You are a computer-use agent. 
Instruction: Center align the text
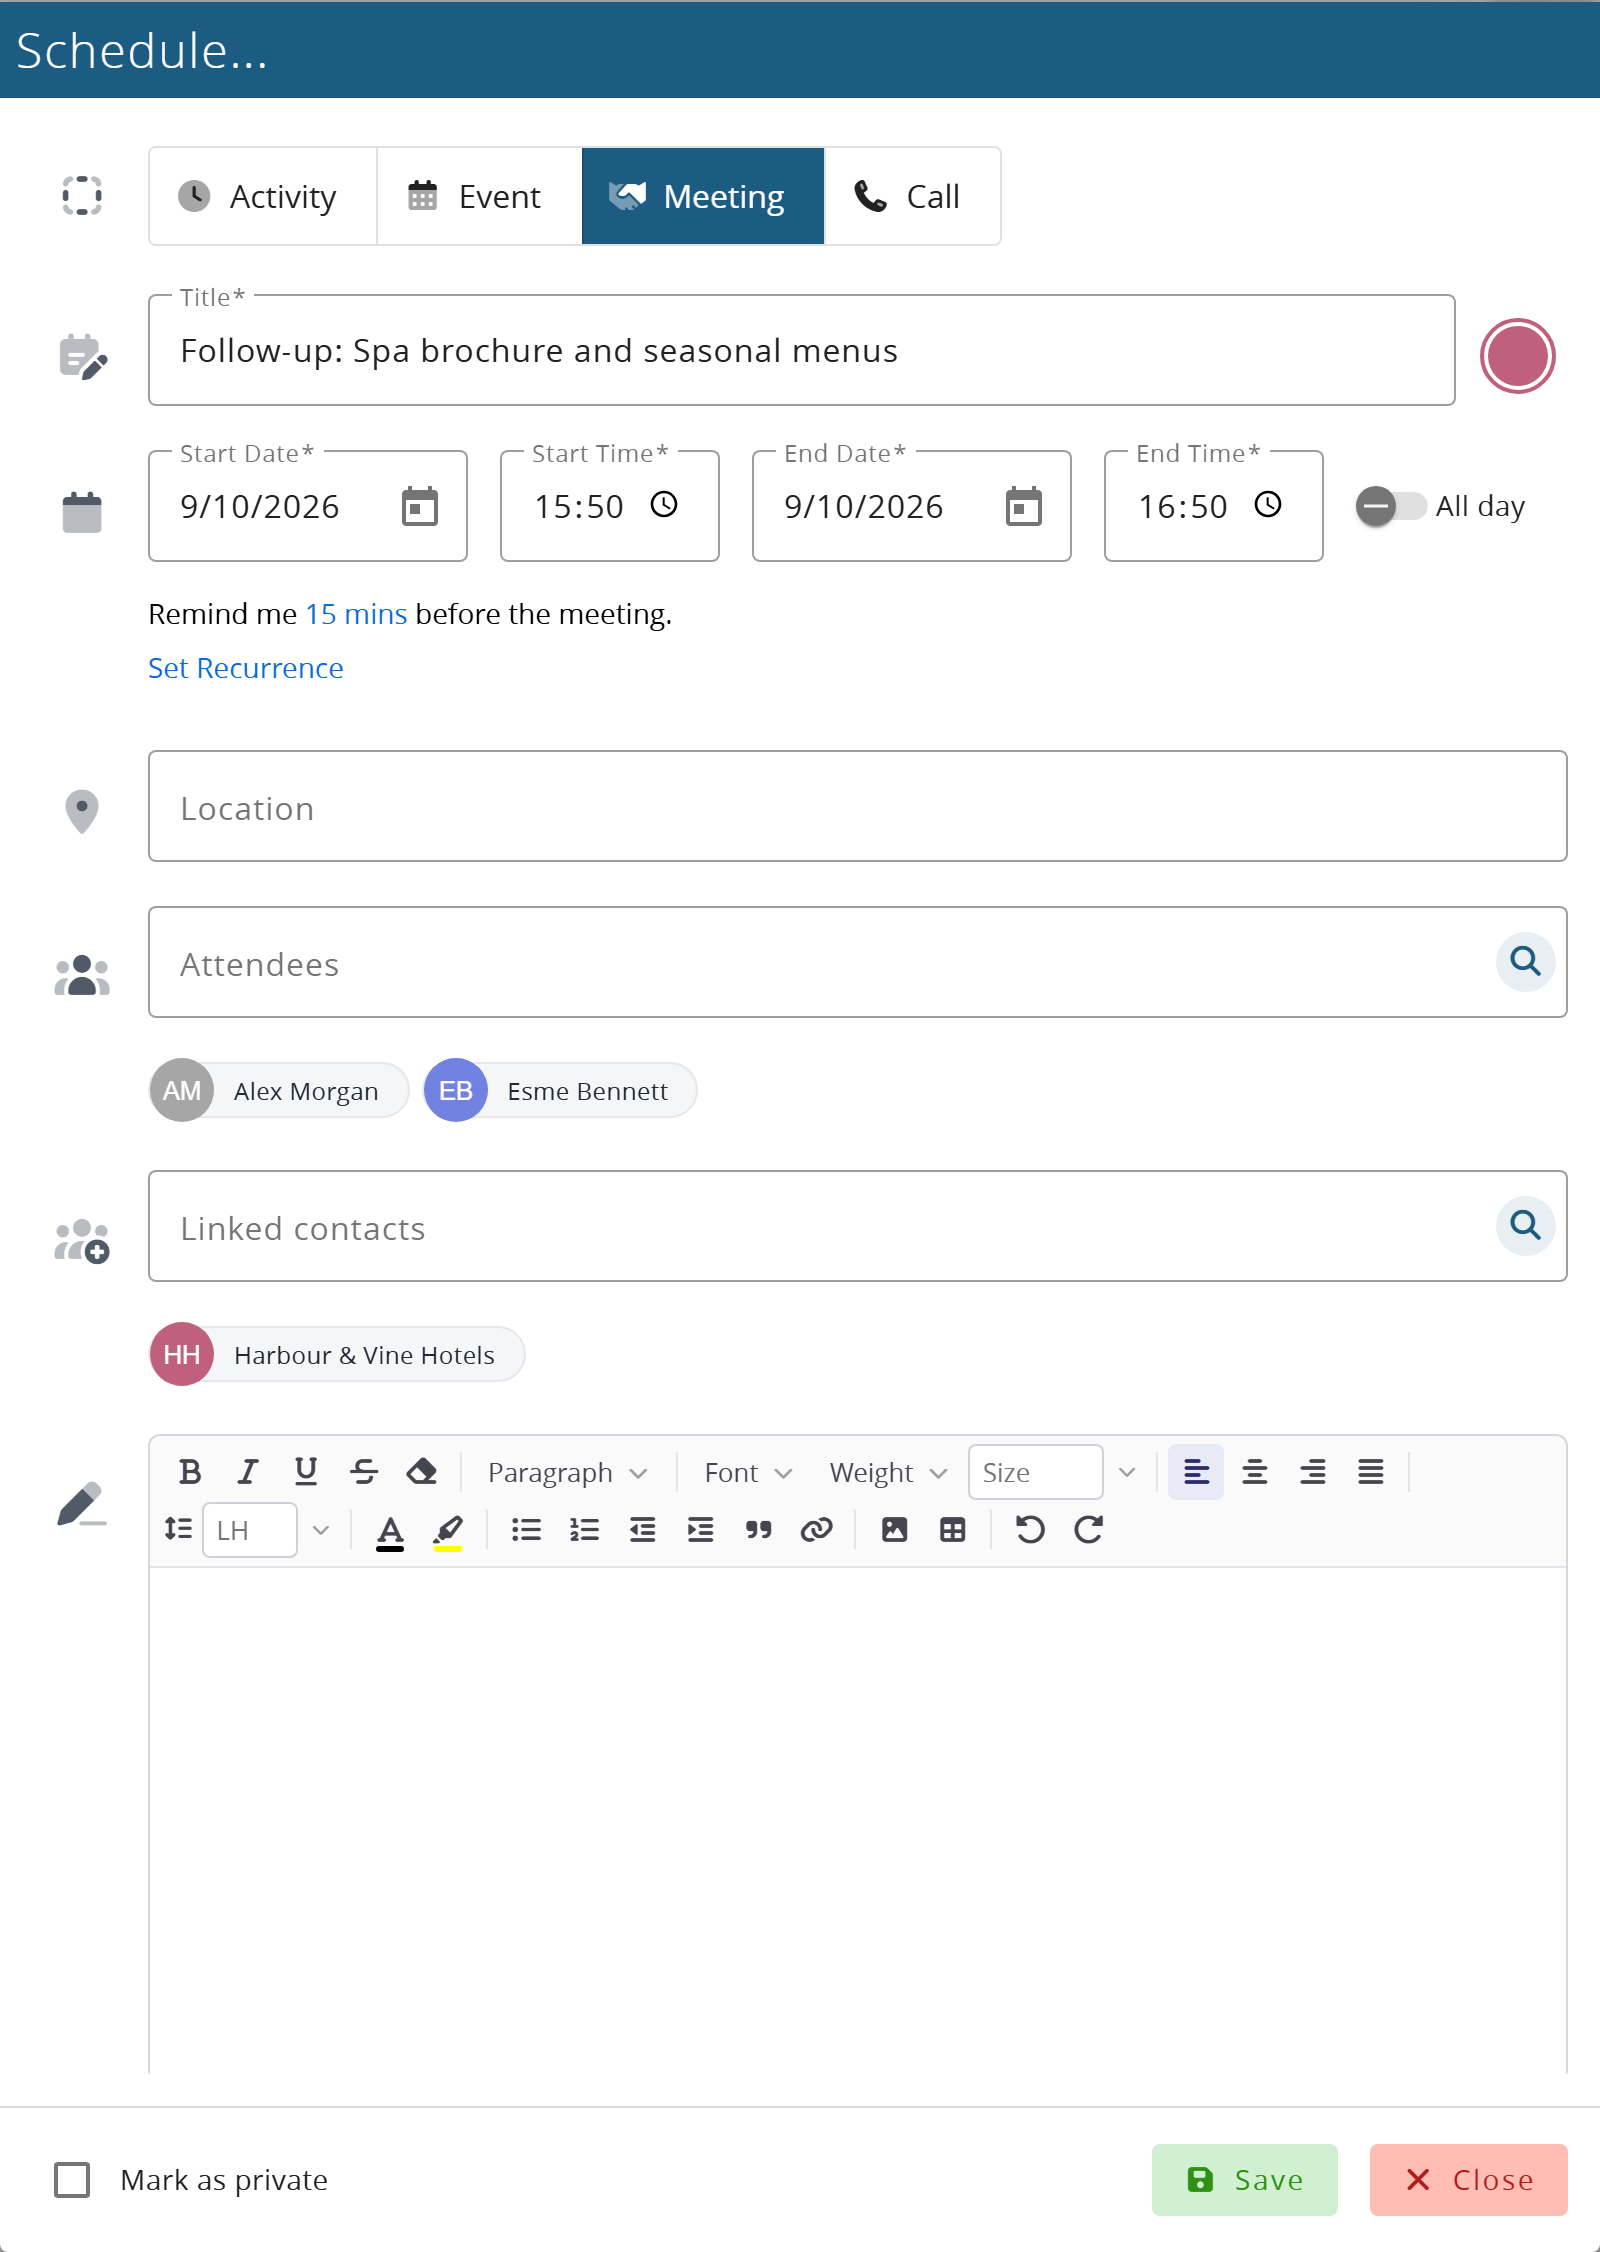[1254, 1472]
